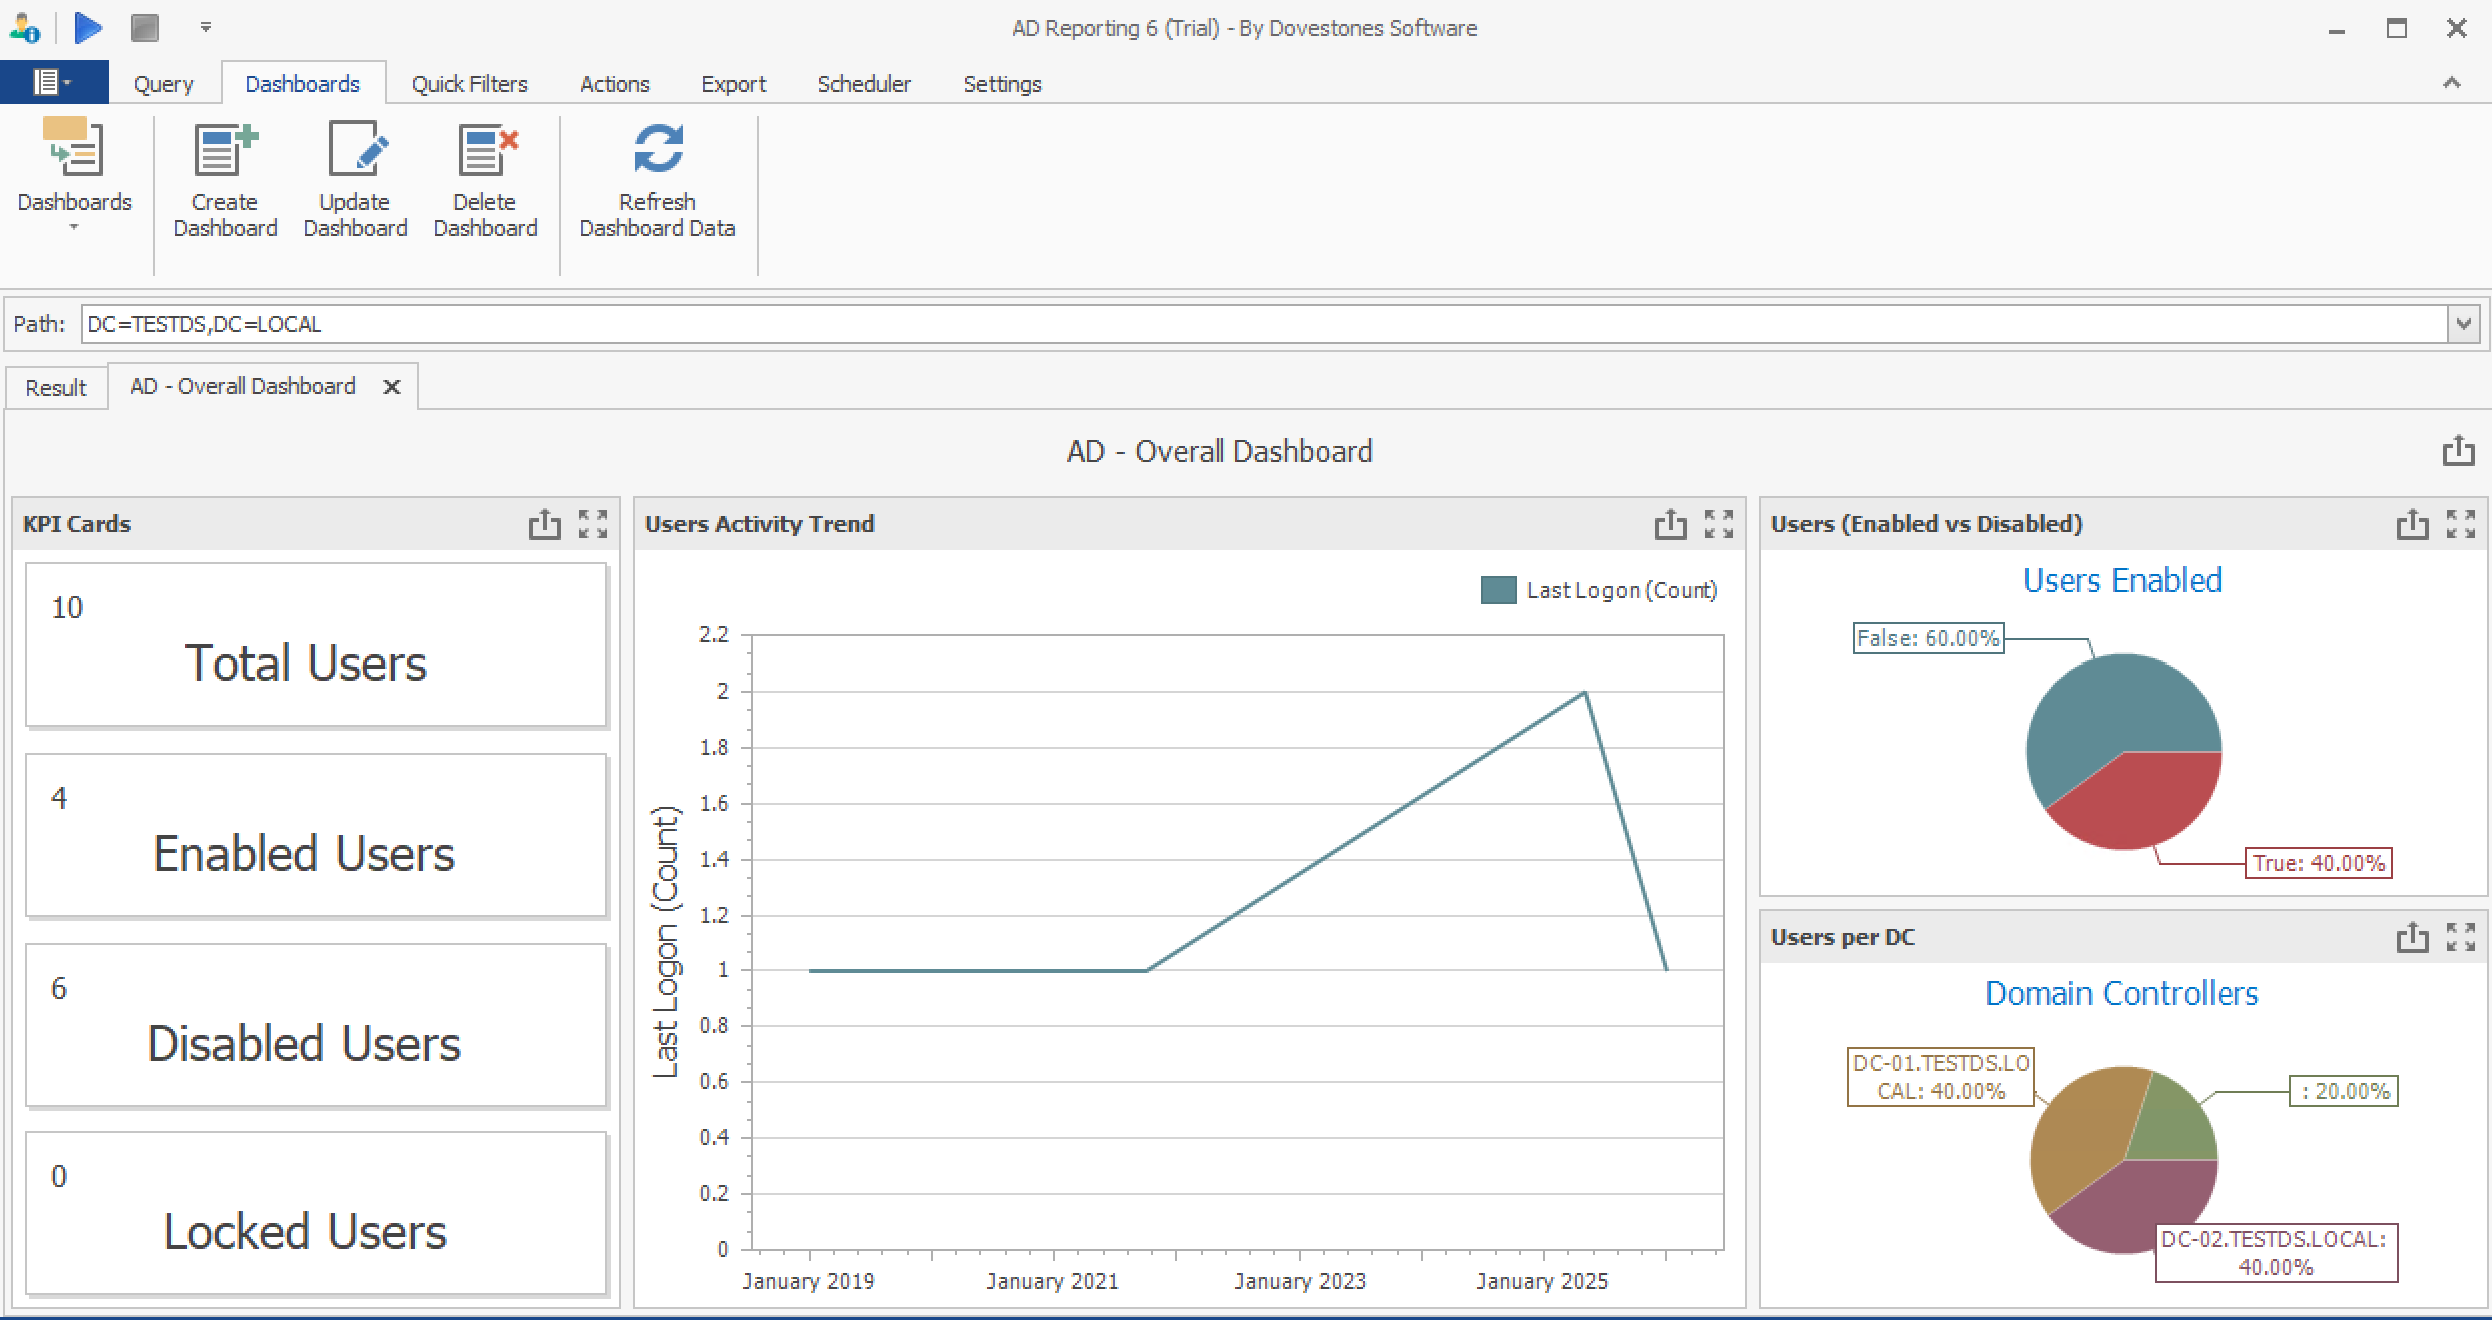The width and height of the screenshot is (2492, 1320).
Task: Export the KPI Cards panel
Action: [545, 524]
